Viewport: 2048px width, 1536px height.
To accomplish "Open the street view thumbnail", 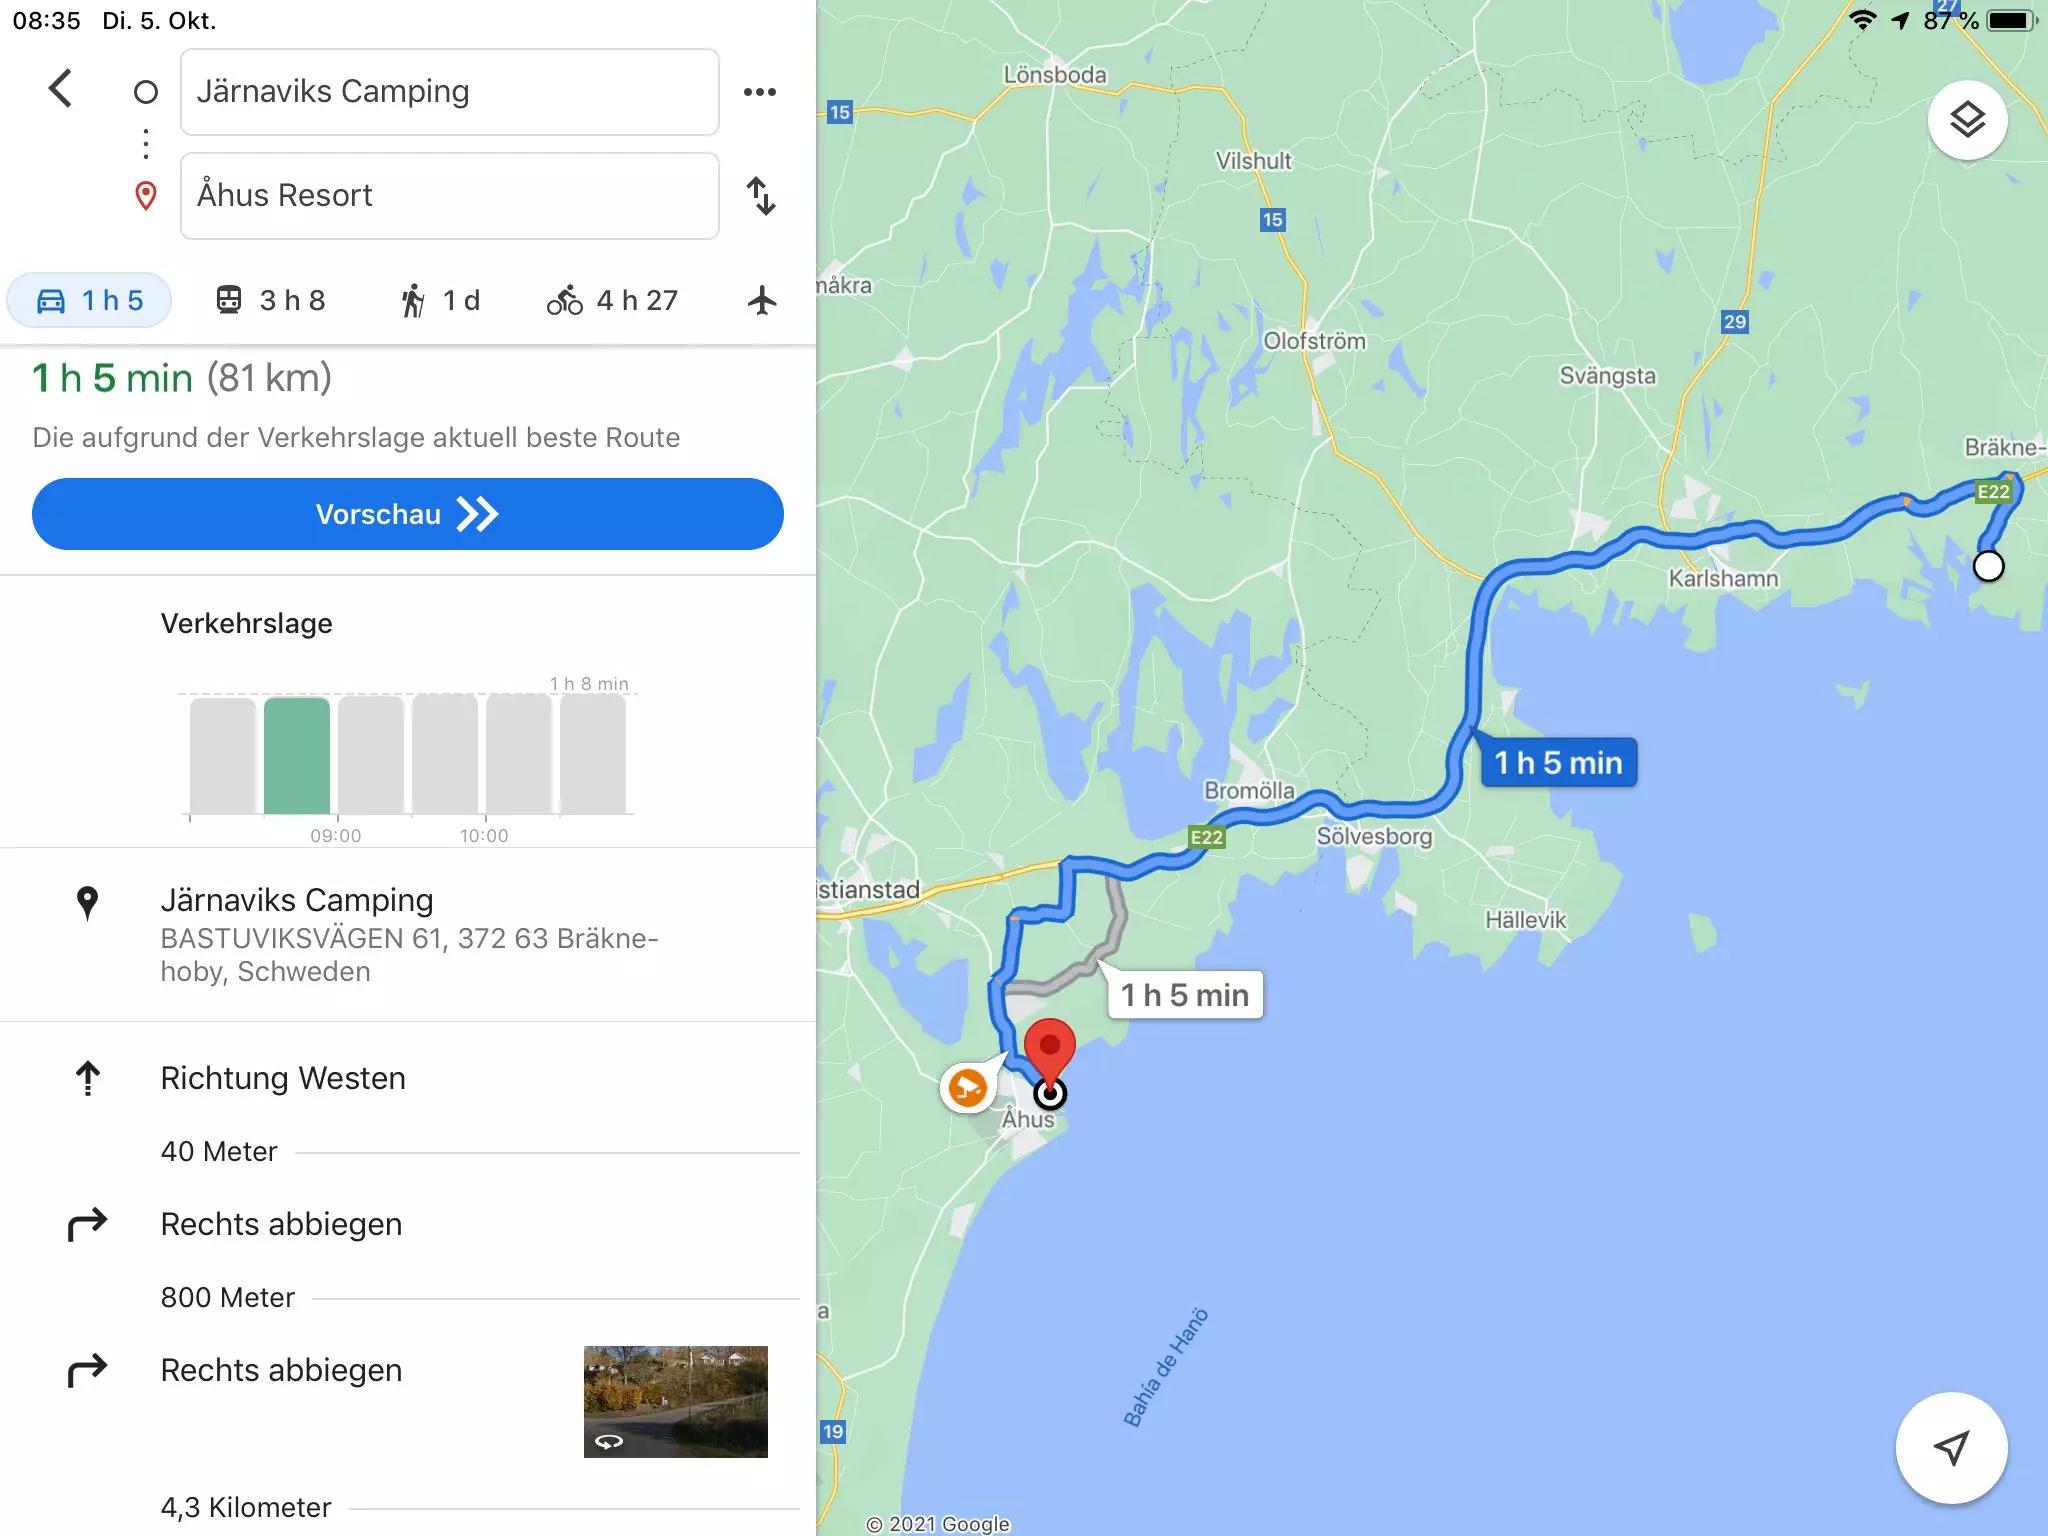I will coord(676,1401).
